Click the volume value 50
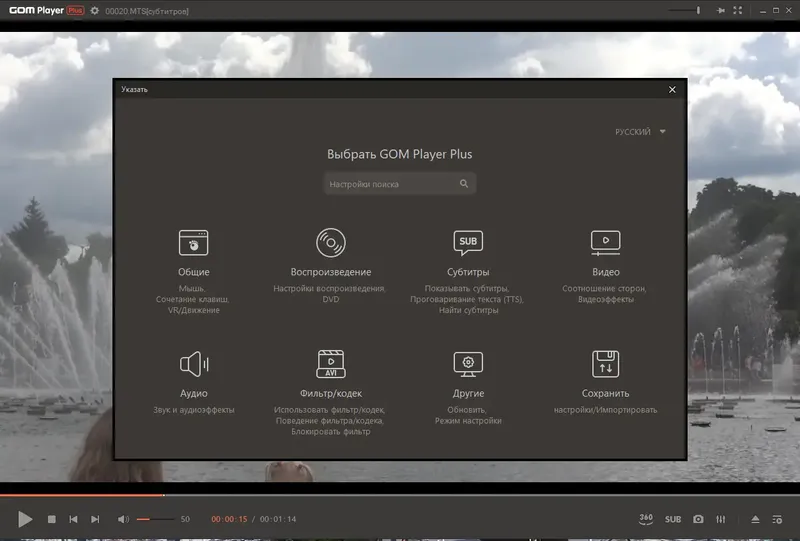 [185, 519]
